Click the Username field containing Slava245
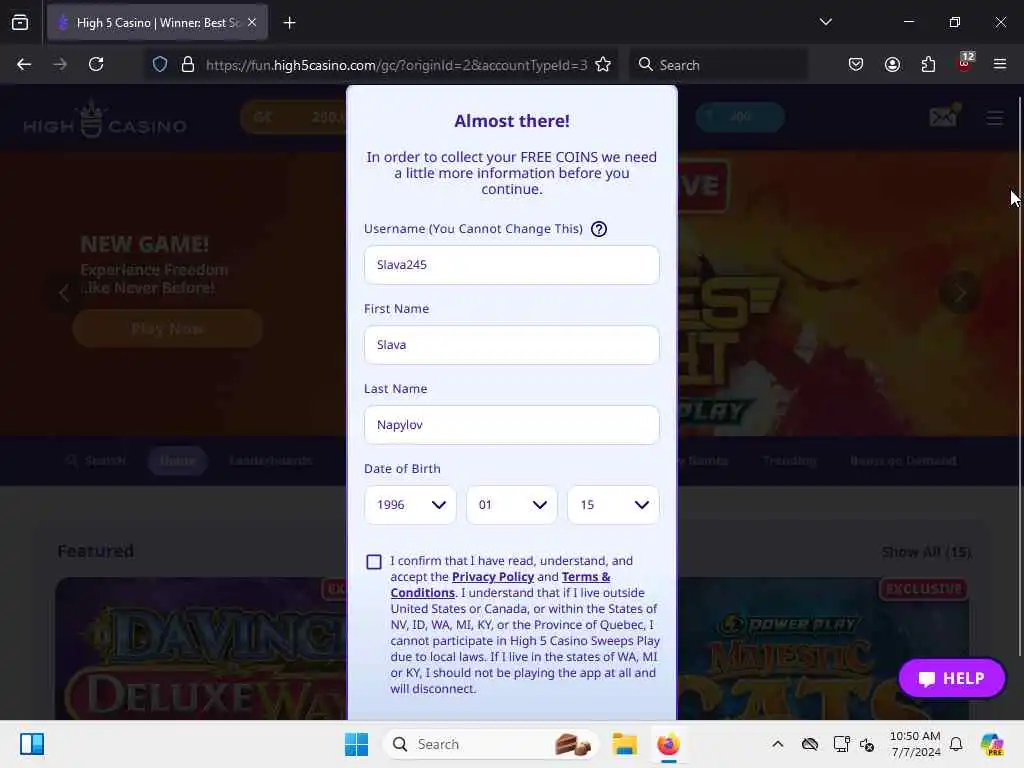The image size is (1024, 768). coord(511,264)
